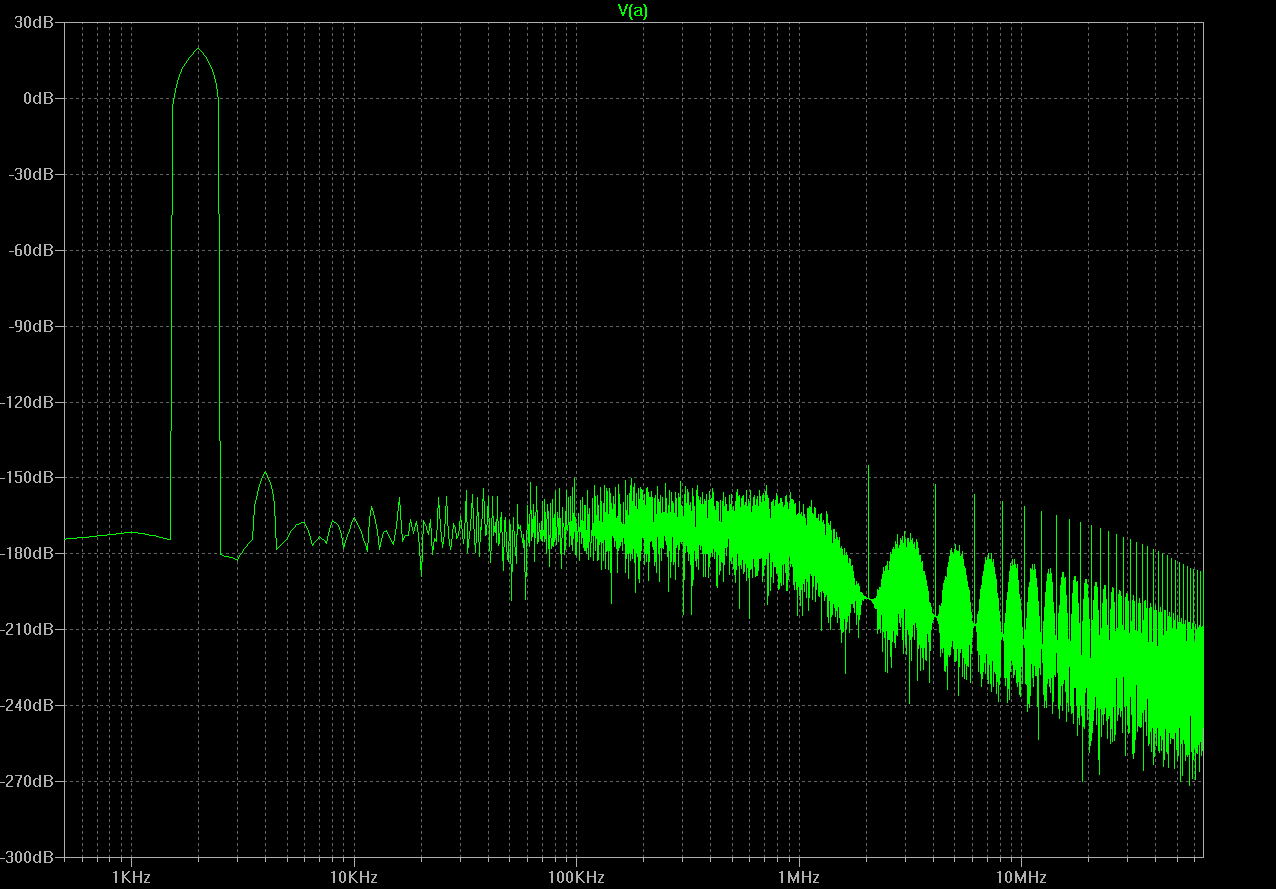
Task: Click the 1KHz horizontal axis label
Action: [131, 877]
